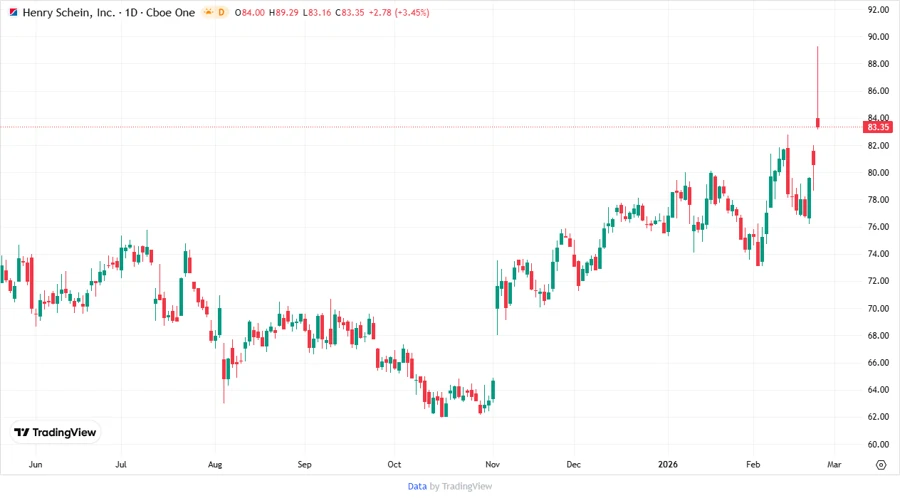
Task: Click the Mar time axis label
Action: (x=834, y=464)
